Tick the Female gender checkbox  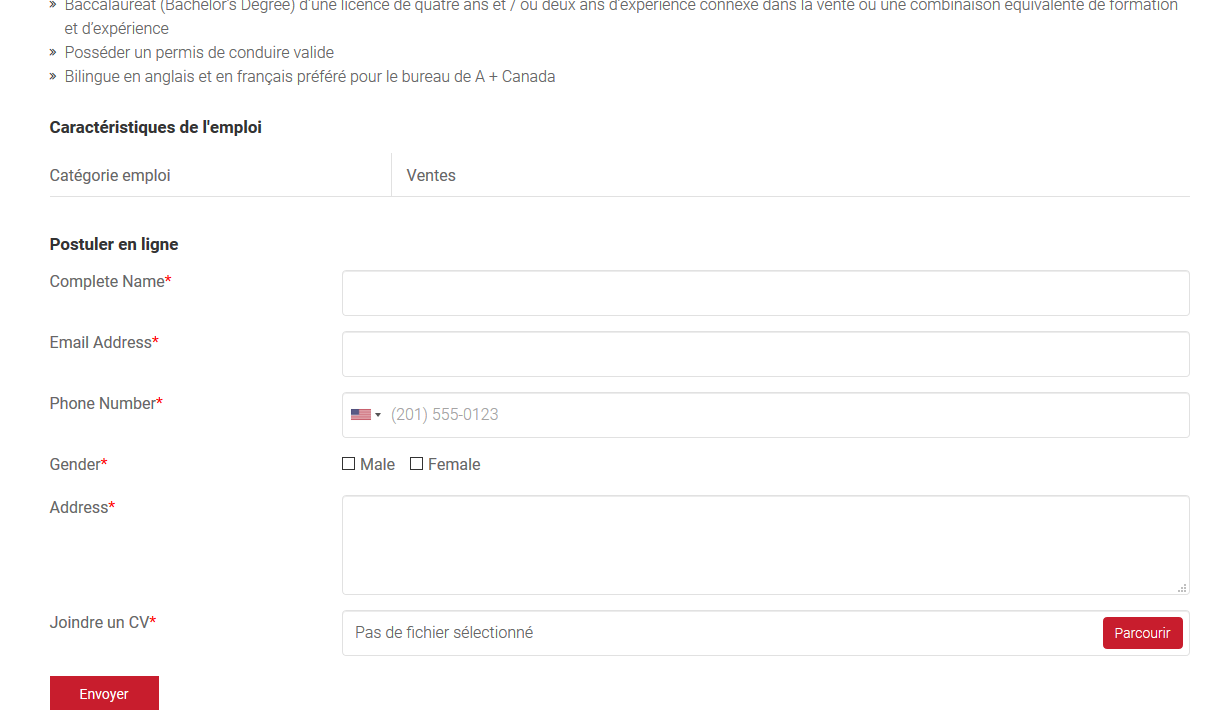(417, 464)
